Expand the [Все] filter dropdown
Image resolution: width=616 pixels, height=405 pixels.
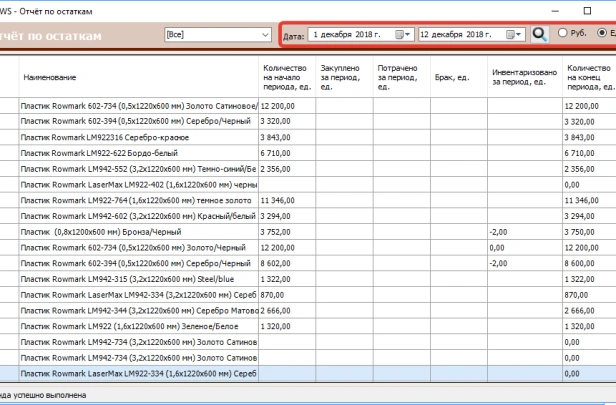click(265, 35)
